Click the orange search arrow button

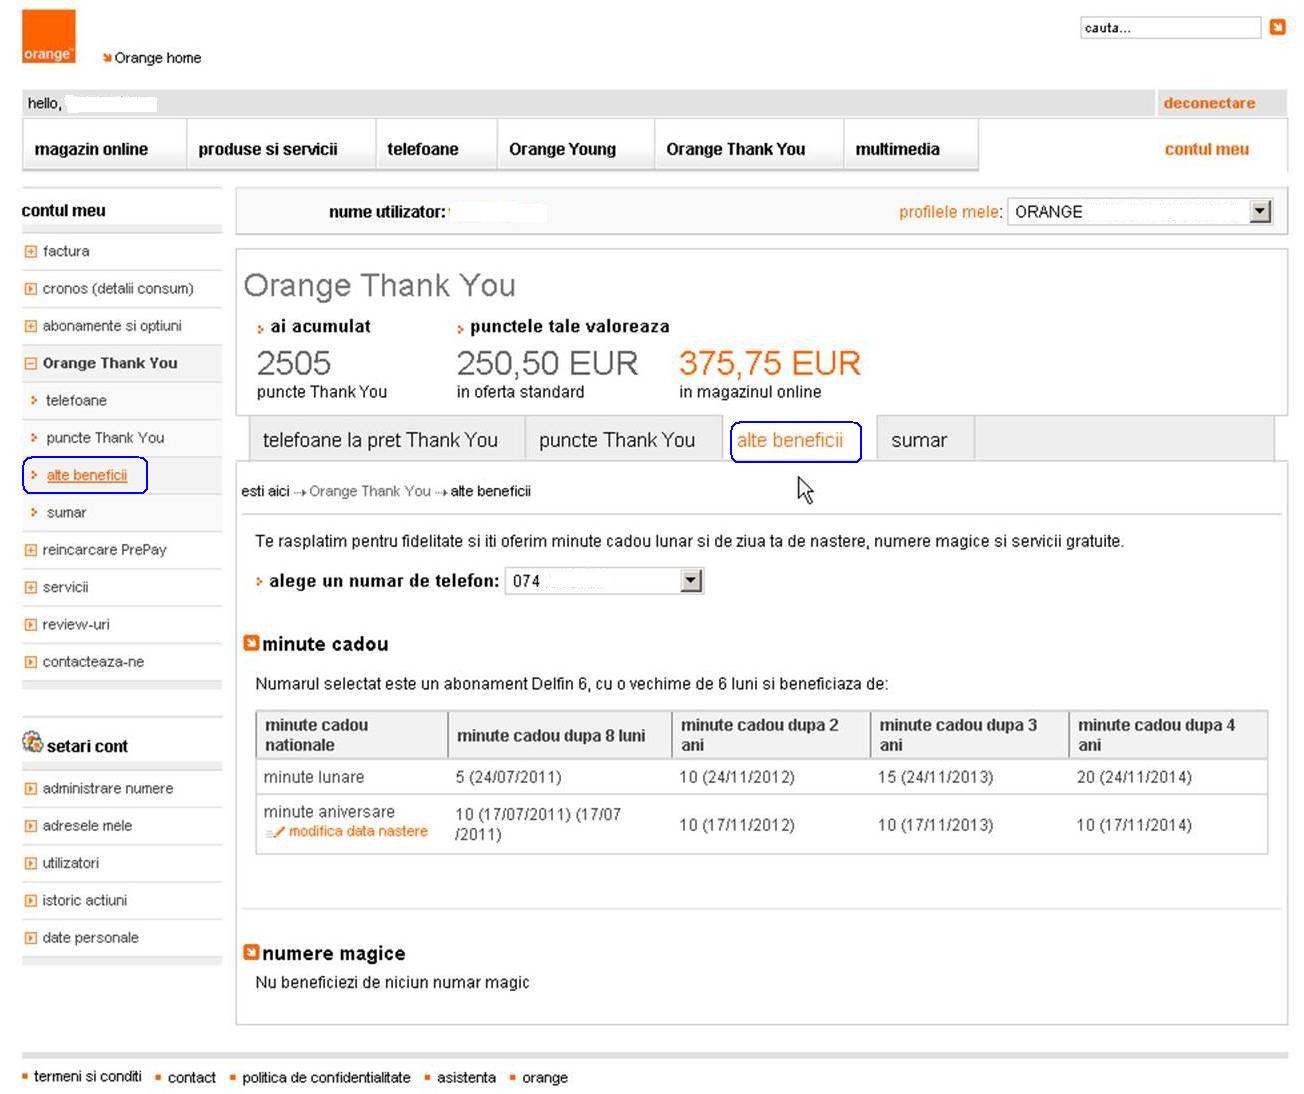(x=1277, y=27)
